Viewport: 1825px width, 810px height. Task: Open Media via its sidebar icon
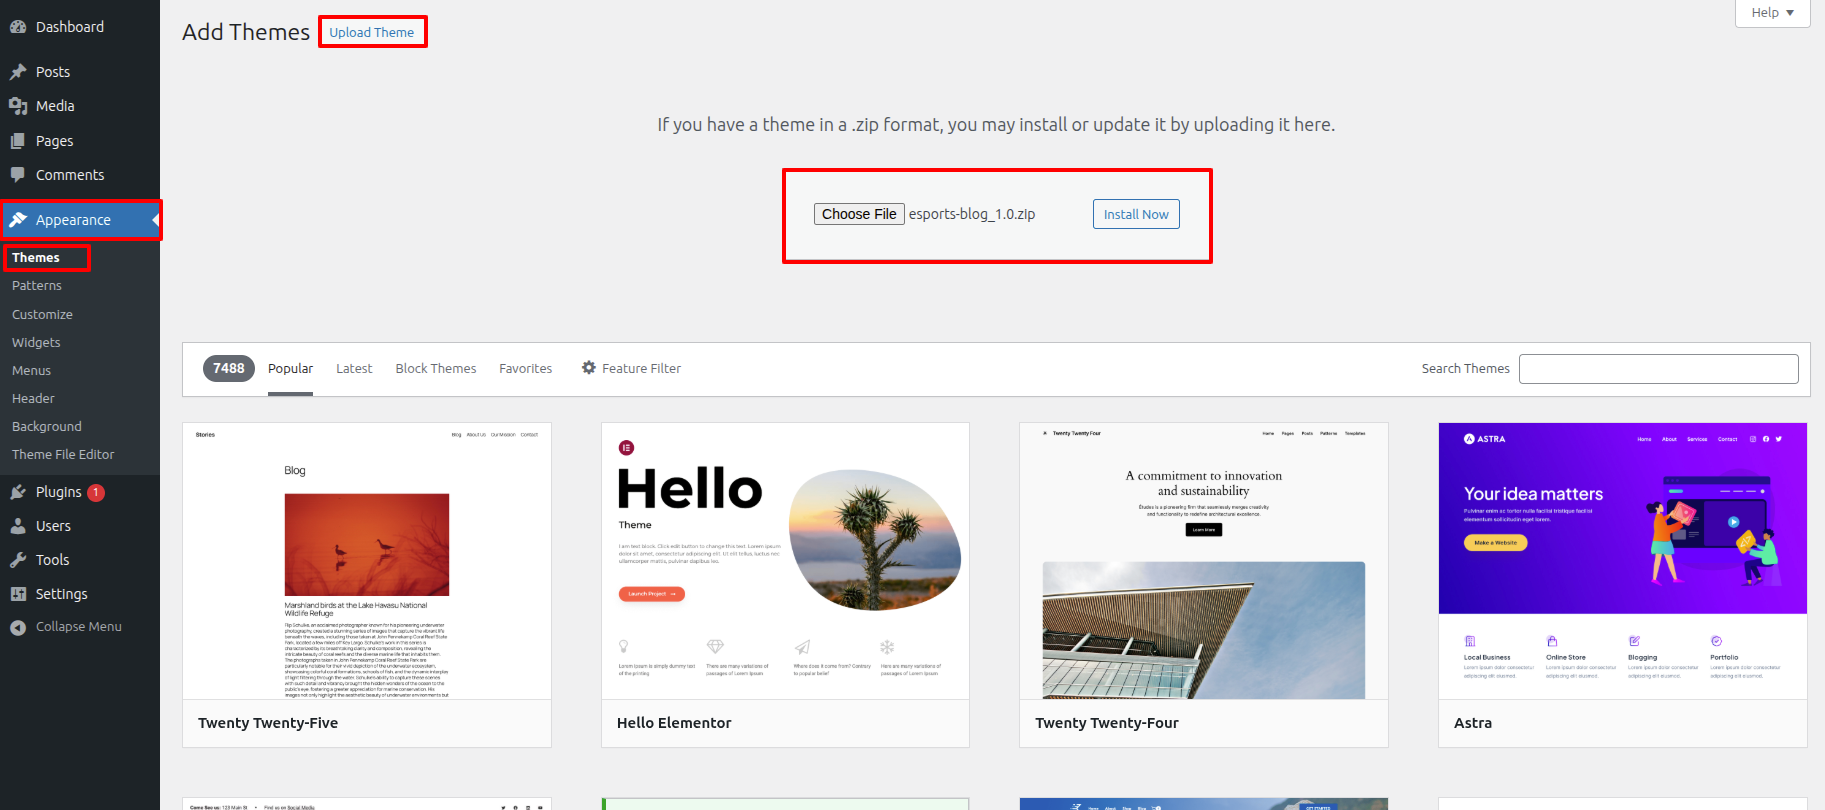[18, 106]
